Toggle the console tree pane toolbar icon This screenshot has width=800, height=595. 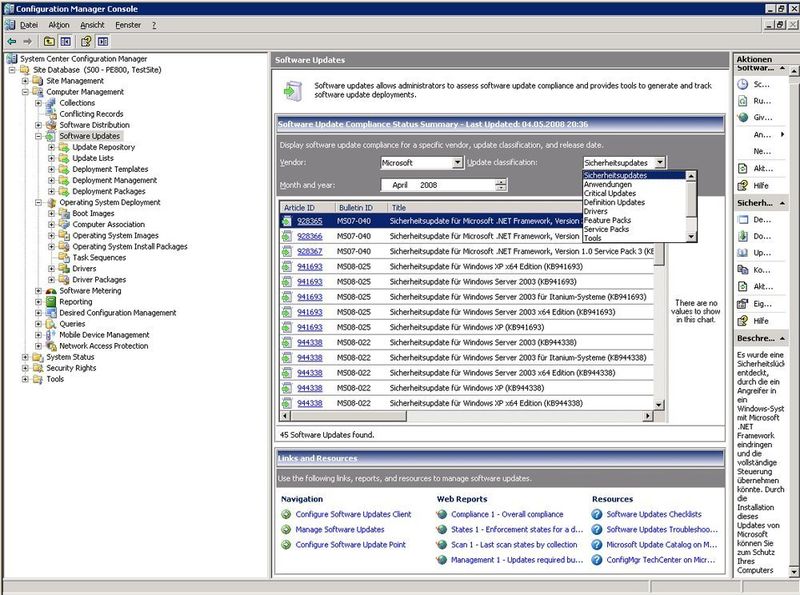point(66,41)
